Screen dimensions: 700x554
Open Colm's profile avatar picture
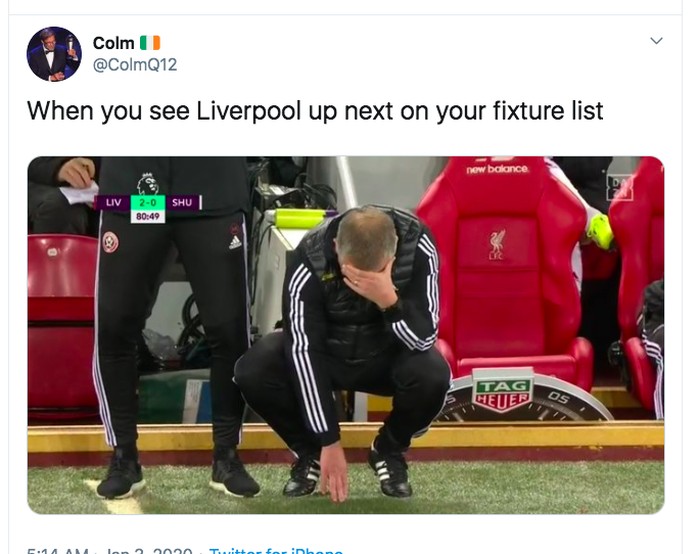tap(54, 54)
